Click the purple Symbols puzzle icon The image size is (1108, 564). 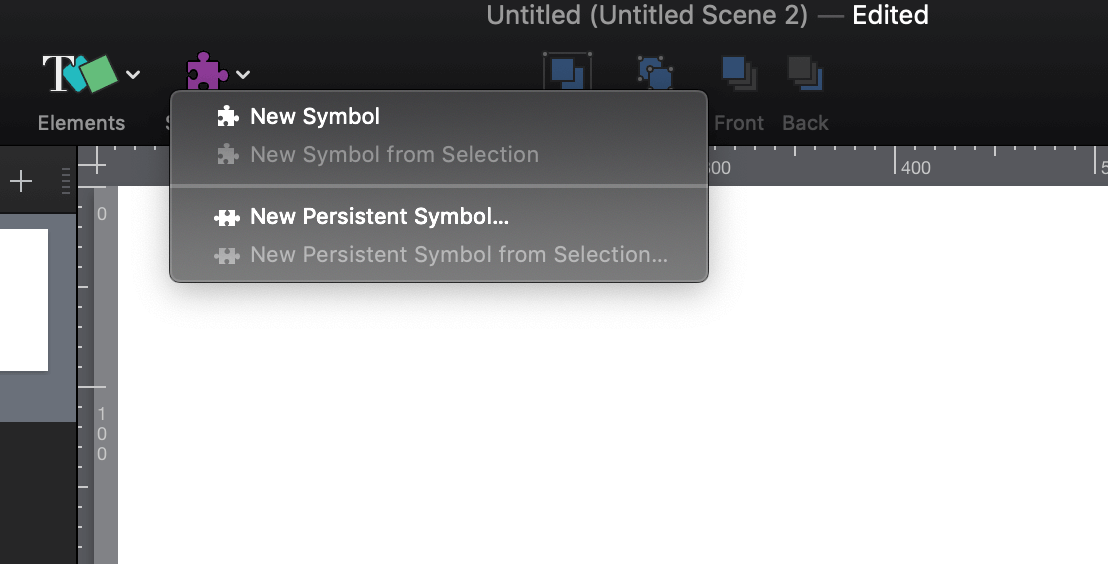(x=206, y=73)
